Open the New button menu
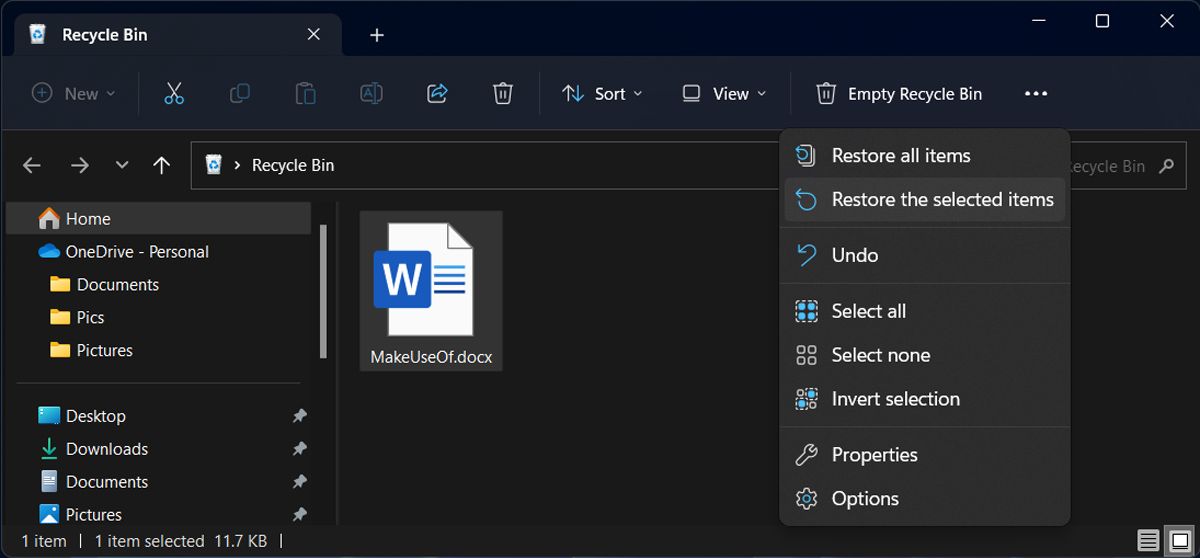 coord(74,93)
